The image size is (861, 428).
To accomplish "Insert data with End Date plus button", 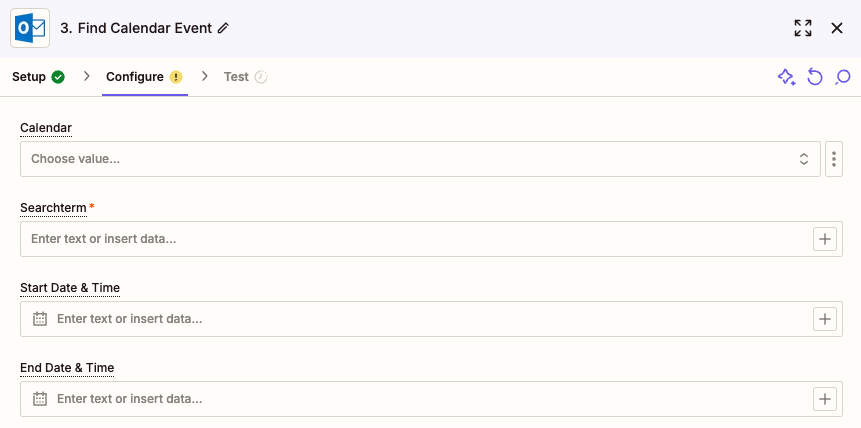I will tap(825, 399).
